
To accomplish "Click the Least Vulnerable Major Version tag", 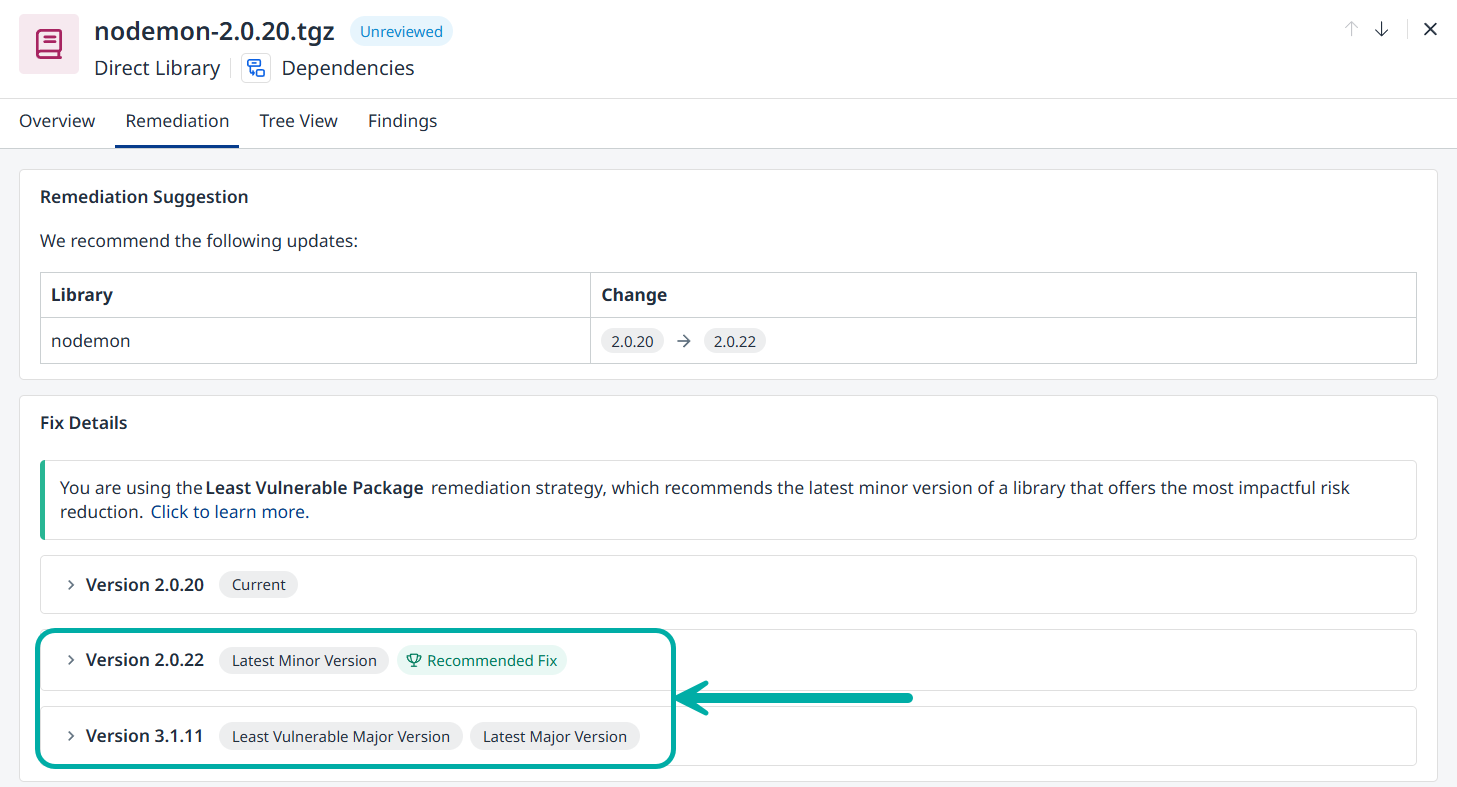I will (340, 737).
